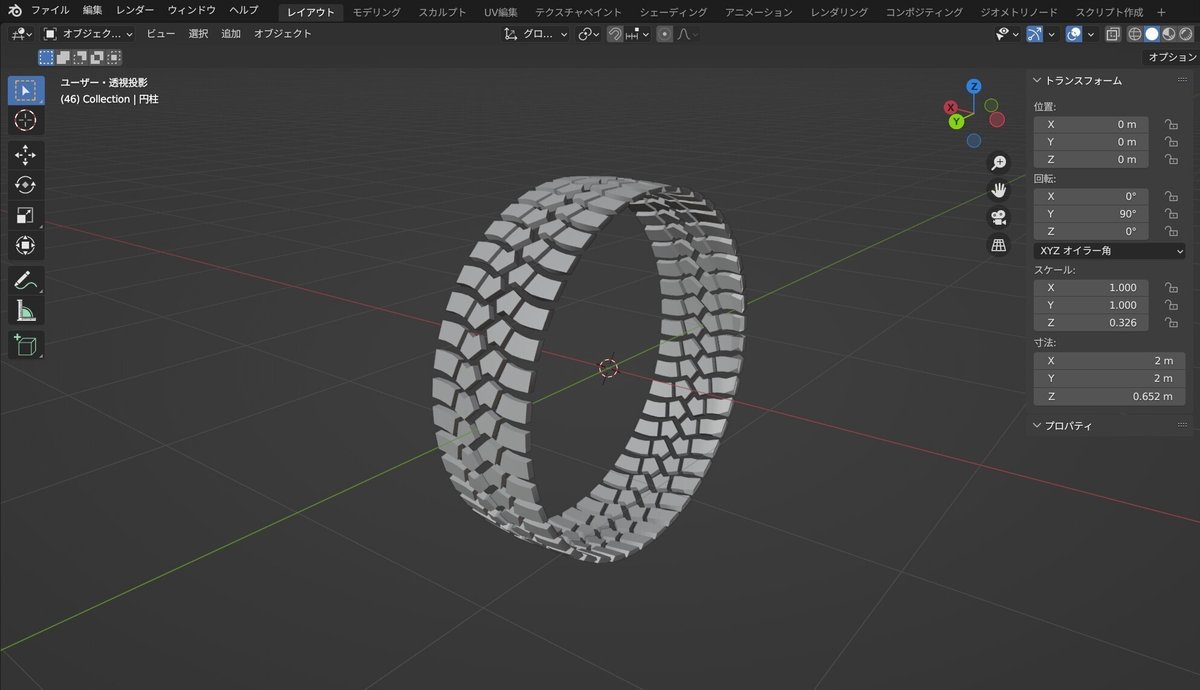Lock the scale Z value
The width and height of the screenshot is (1200, 690).
coord(1169,323)
